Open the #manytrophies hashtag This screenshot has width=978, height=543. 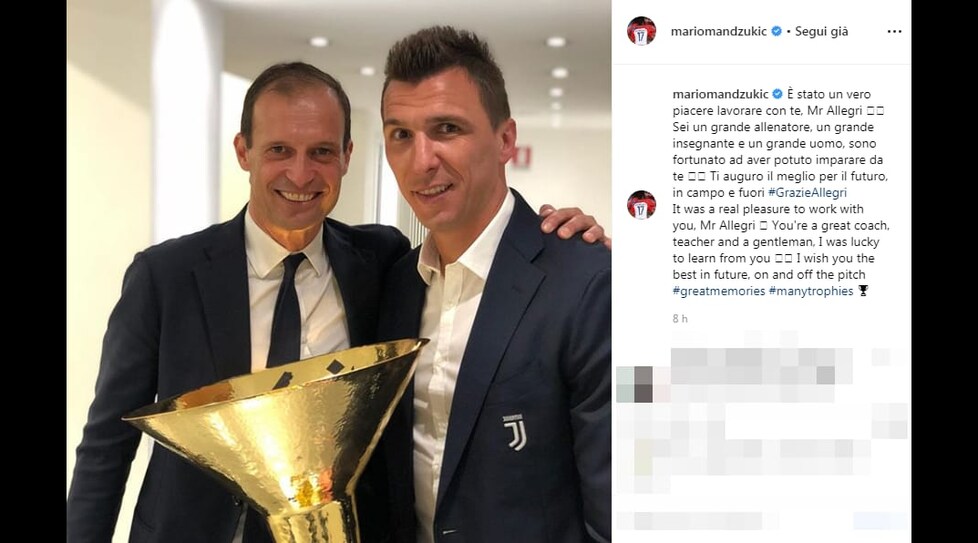[811, 291]
